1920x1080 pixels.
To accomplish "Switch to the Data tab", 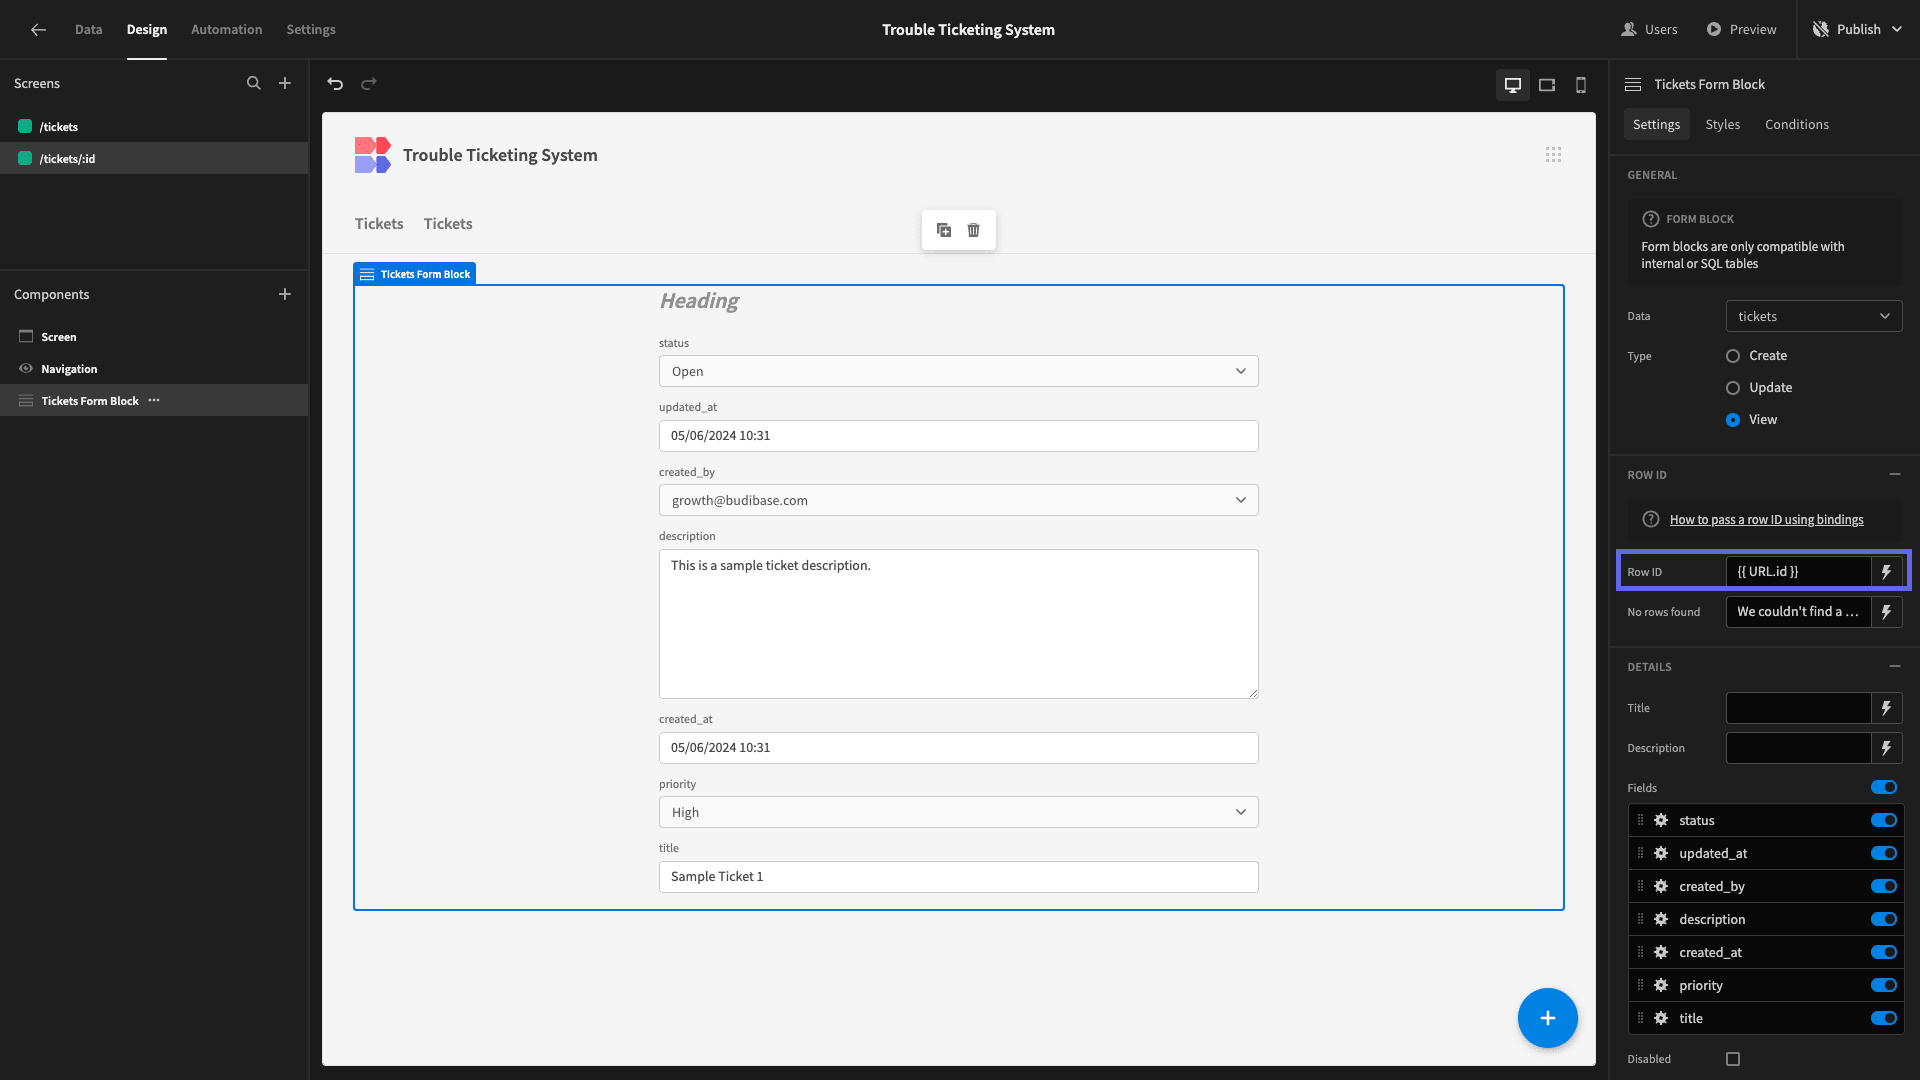I will (88, 30).
